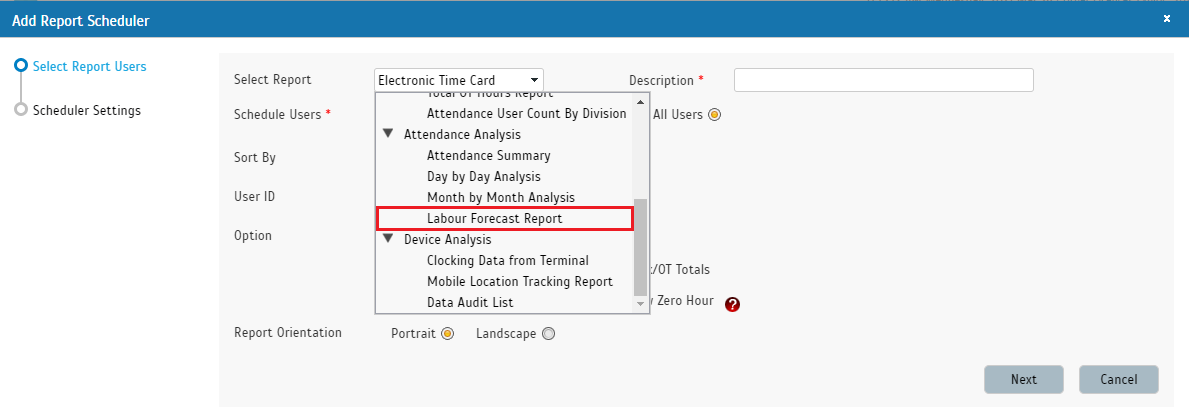The height and width of the screenshot is (407, 1189).
Task: Select the All Users radio button
Action: point(714,114)
